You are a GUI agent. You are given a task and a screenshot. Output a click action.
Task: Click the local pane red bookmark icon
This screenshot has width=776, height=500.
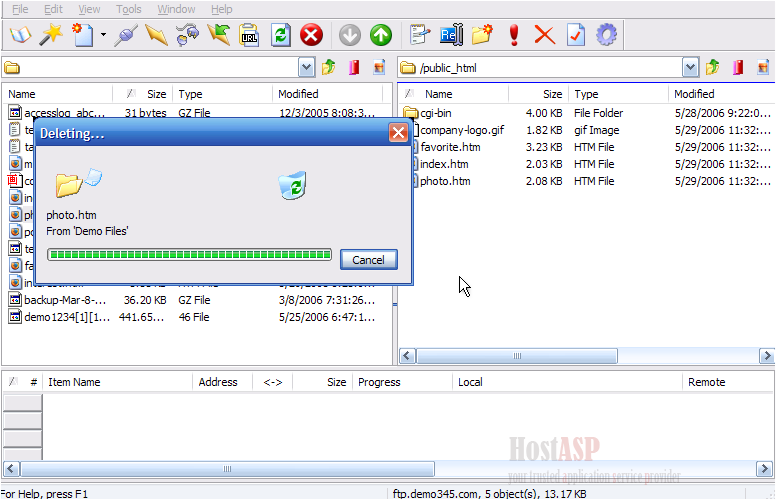point(354,67)
